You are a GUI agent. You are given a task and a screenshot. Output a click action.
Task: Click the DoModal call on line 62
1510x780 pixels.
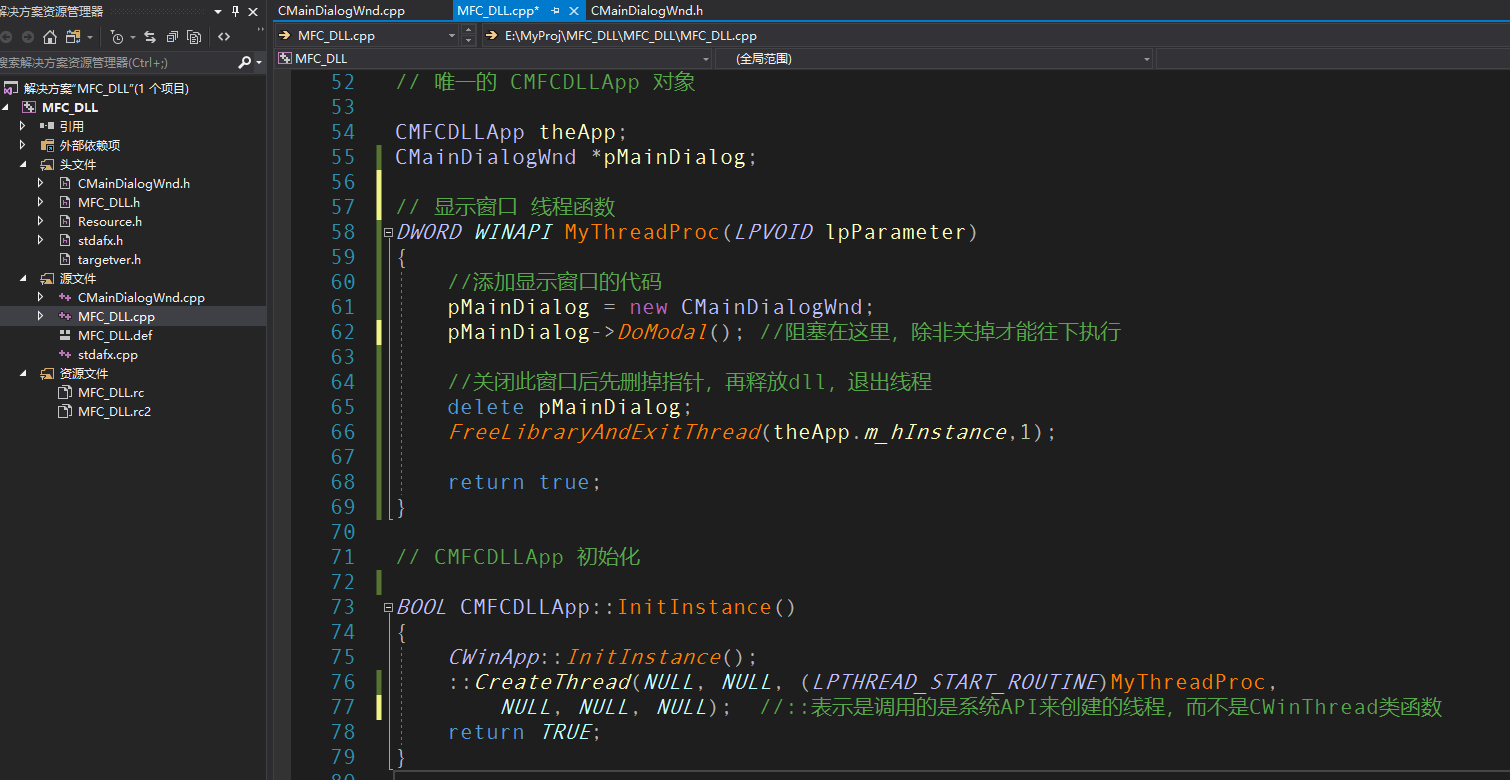point(663,332)
